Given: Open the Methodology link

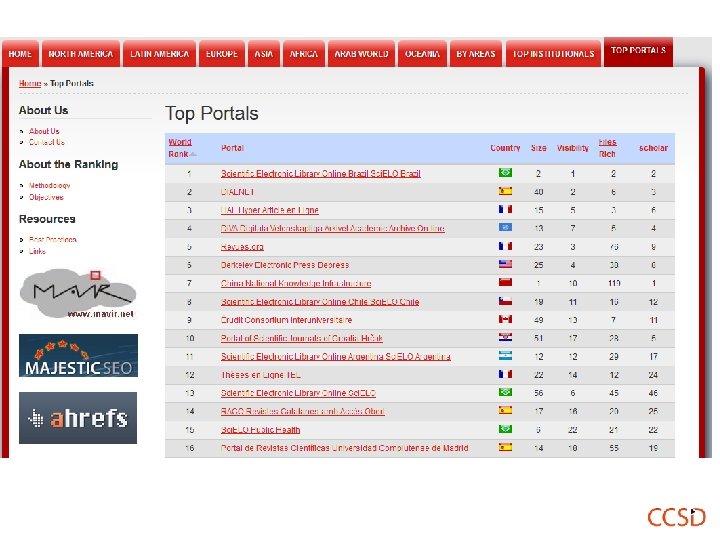Looking at the screenshot, I should tap(50, 186).
